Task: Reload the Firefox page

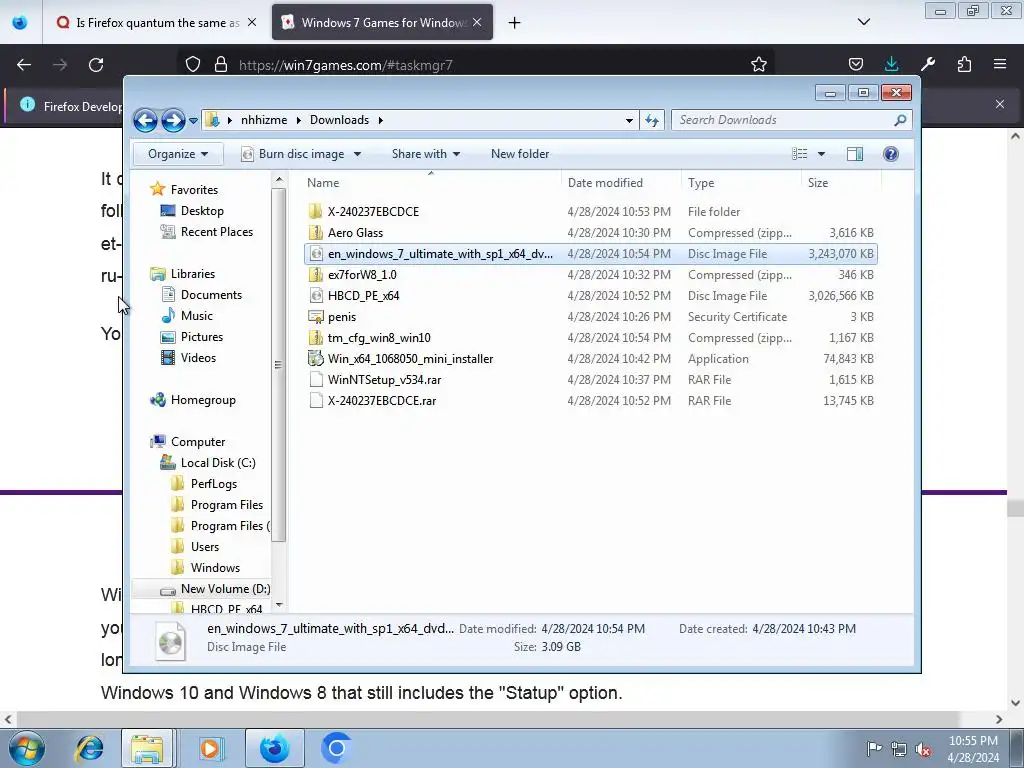Action: [96, 65]
